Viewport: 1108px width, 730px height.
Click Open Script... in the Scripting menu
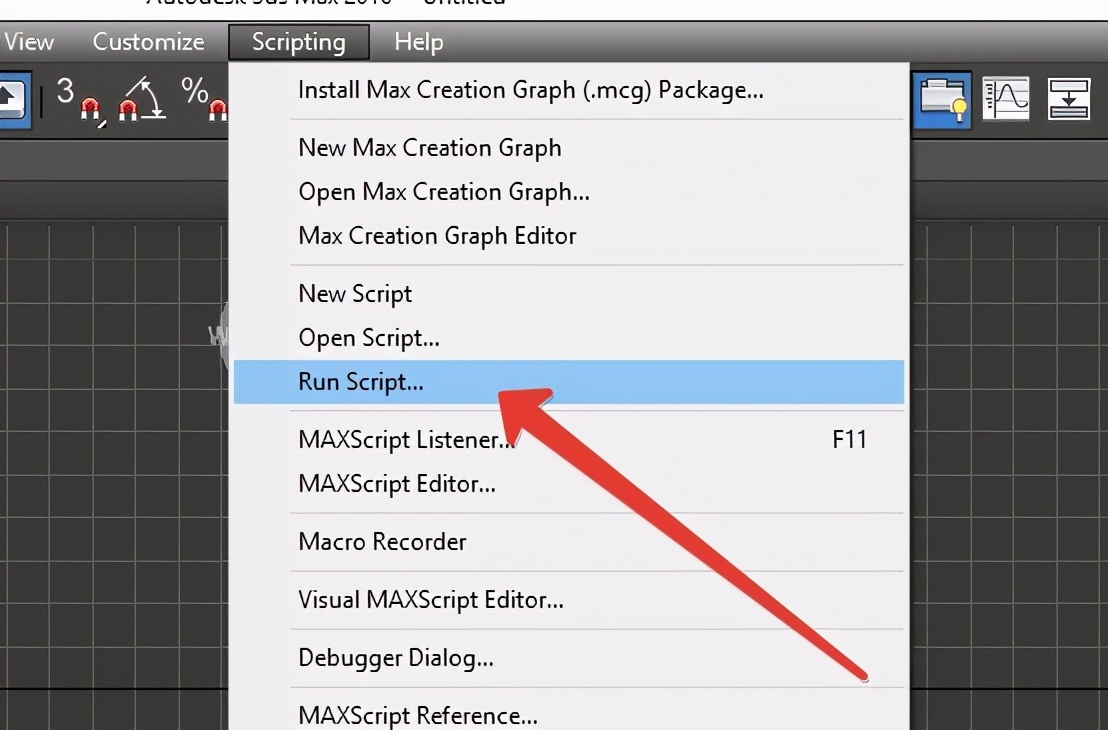369,338
